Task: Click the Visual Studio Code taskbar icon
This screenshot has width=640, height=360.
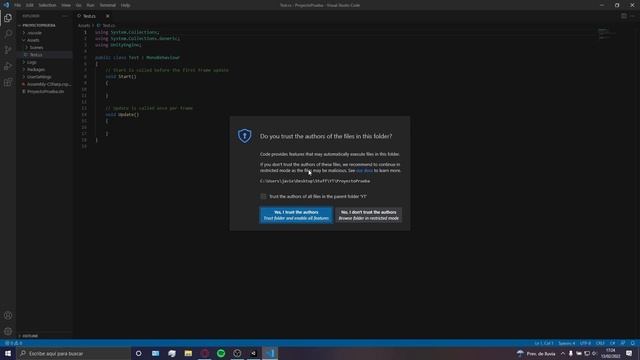Action: coord(270,353)
